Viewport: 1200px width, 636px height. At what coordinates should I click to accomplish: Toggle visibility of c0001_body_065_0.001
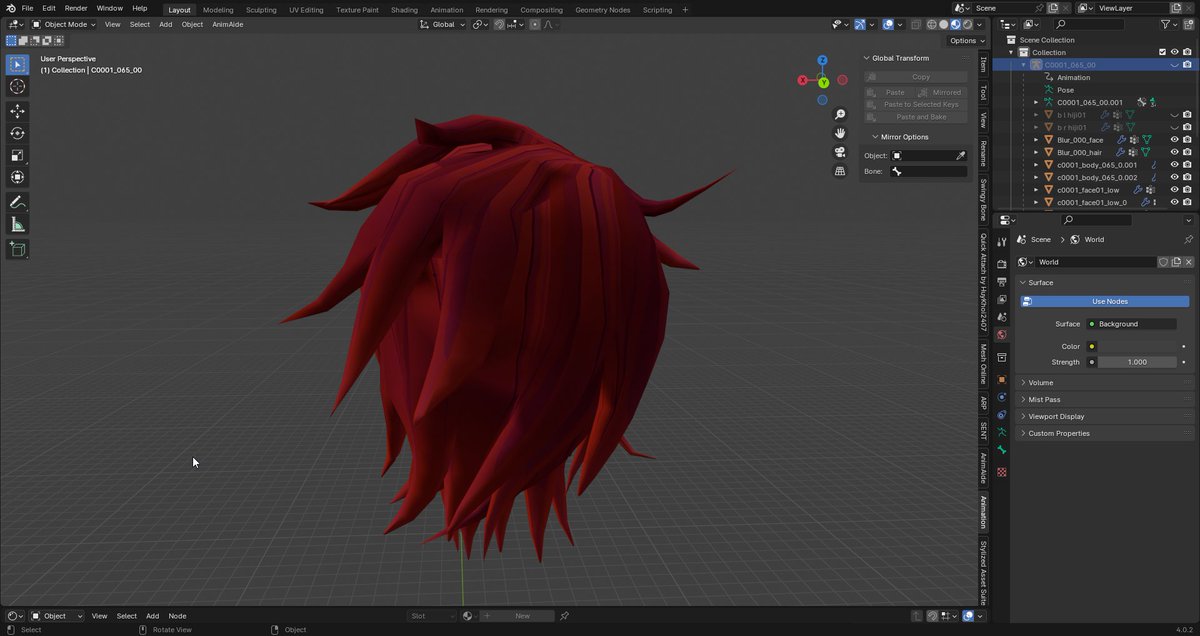(x=1175, y=165)
